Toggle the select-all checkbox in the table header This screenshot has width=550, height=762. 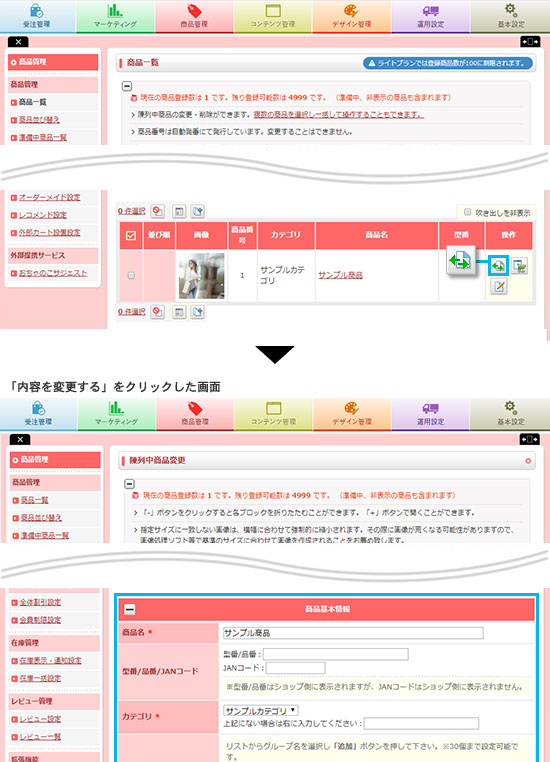tap(131, 235)
